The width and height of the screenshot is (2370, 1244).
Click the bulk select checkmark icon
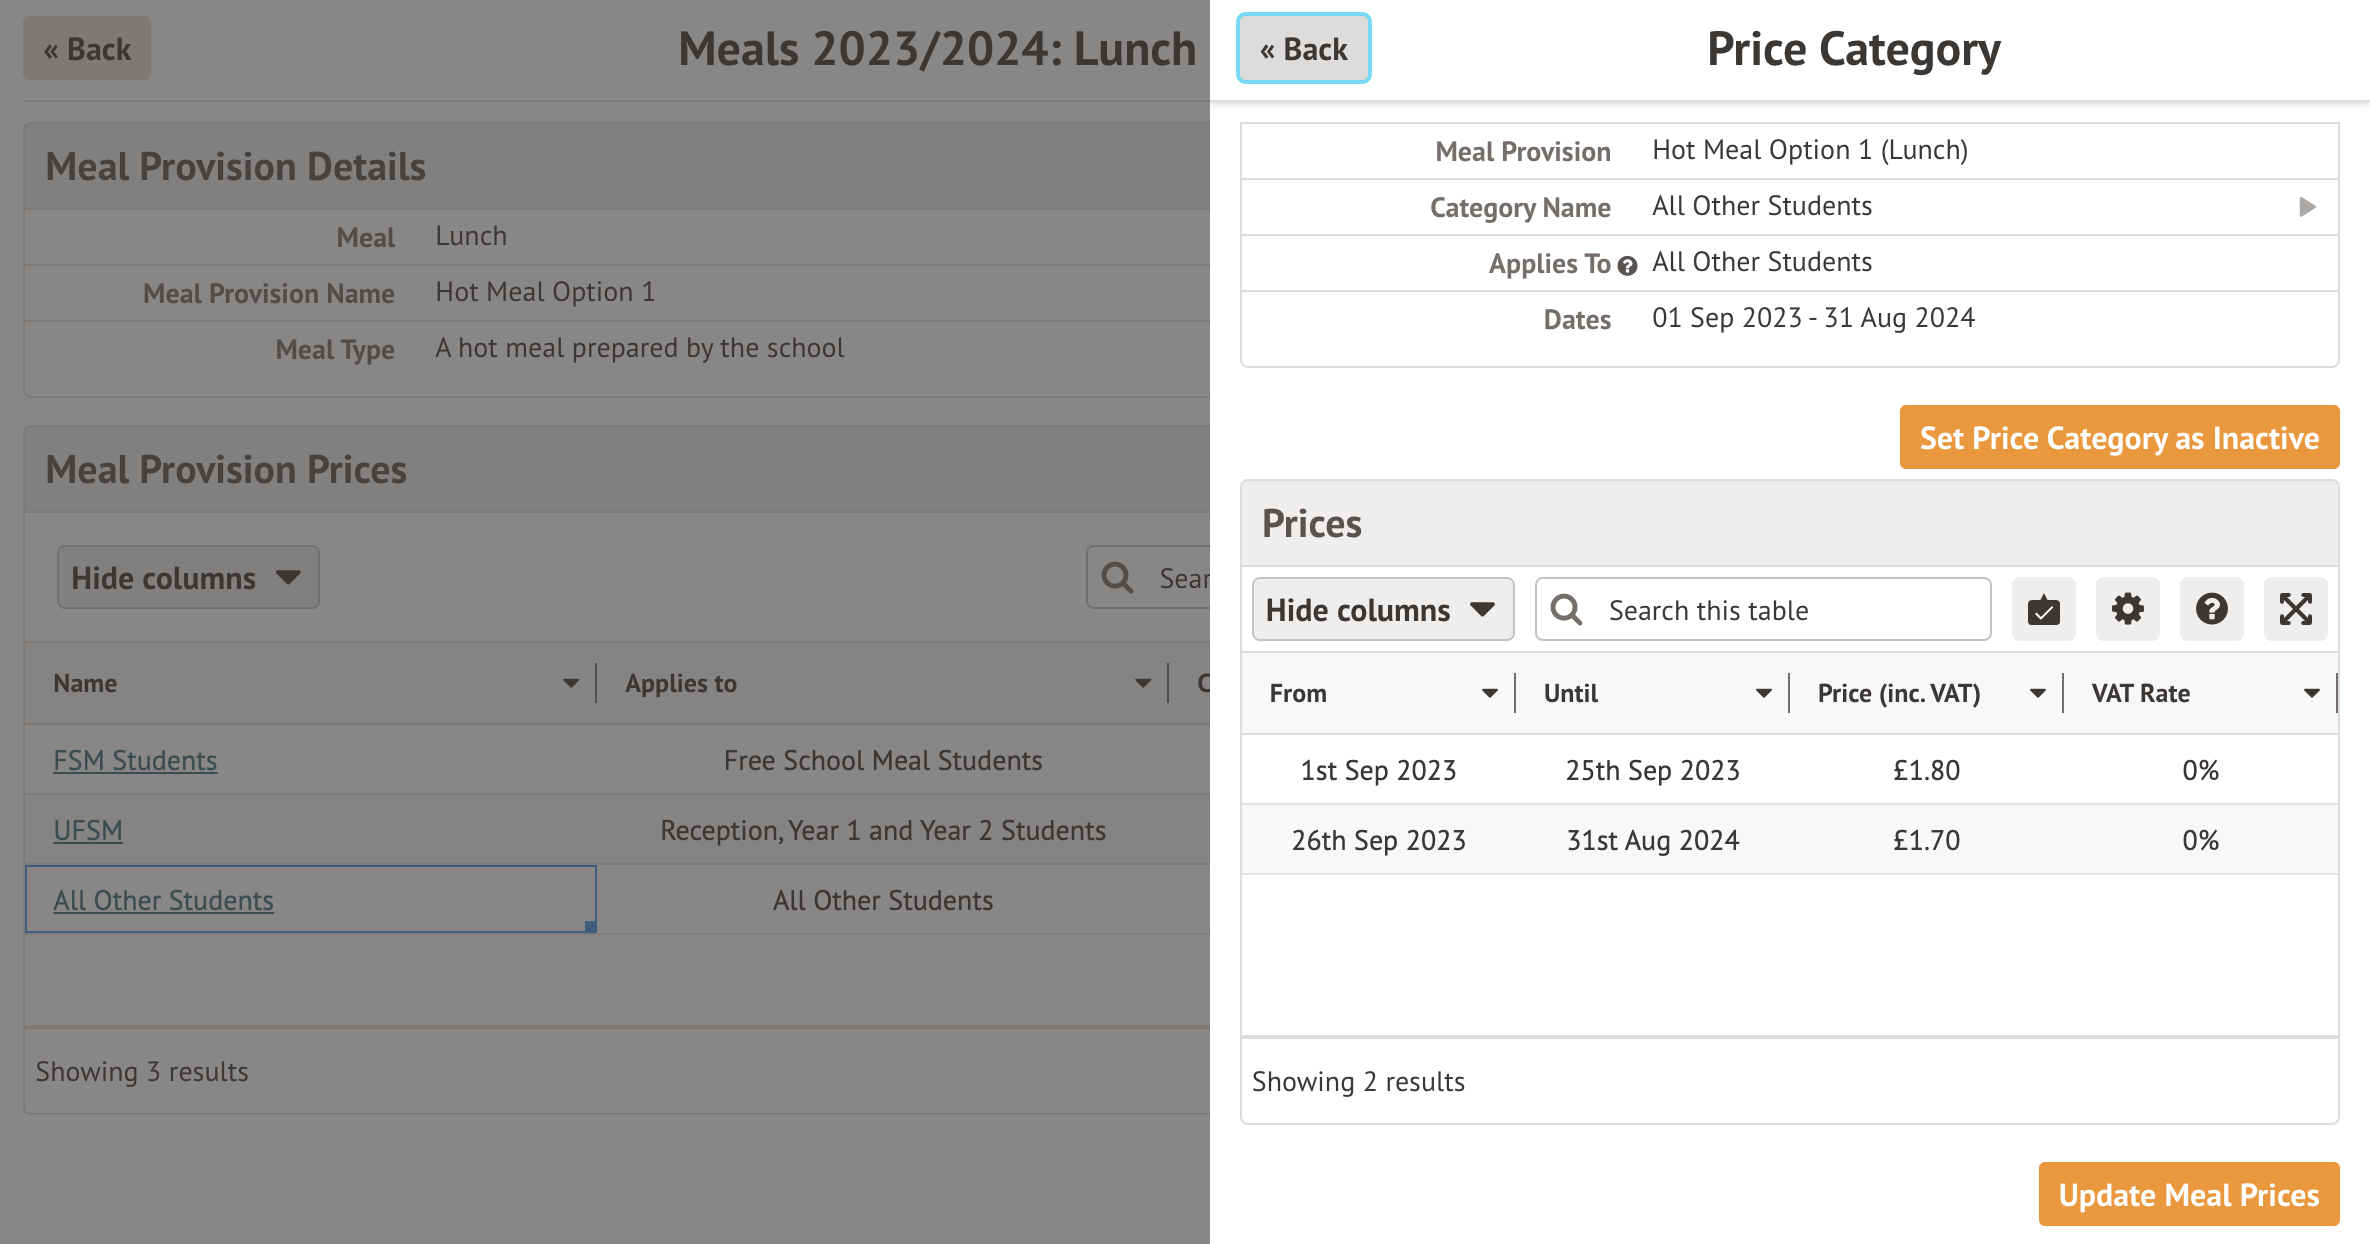pos(2043,609)
